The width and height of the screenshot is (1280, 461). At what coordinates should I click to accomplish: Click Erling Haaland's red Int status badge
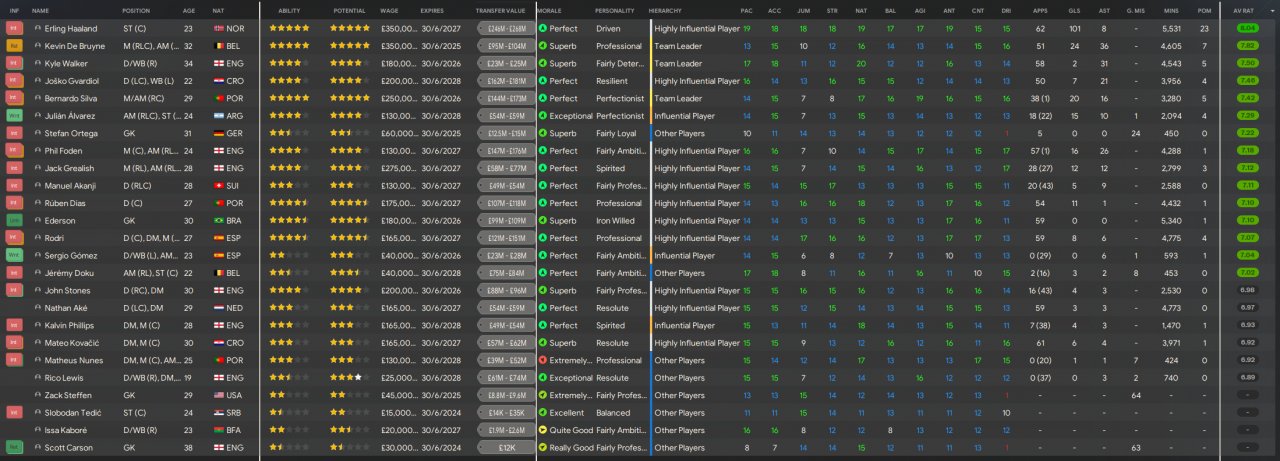(x=15, y=29)
